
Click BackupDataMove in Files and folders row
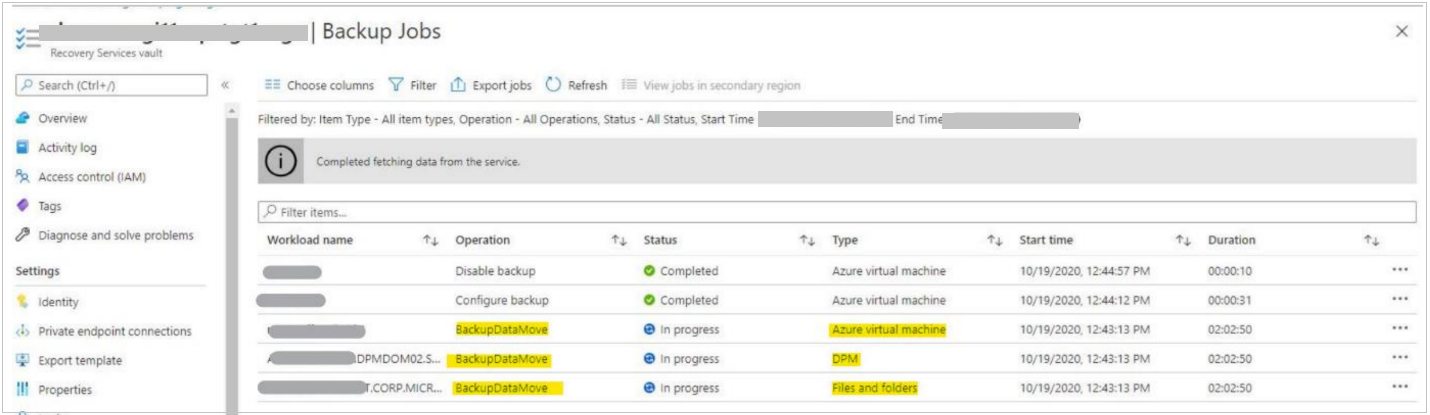click(501, 388)
